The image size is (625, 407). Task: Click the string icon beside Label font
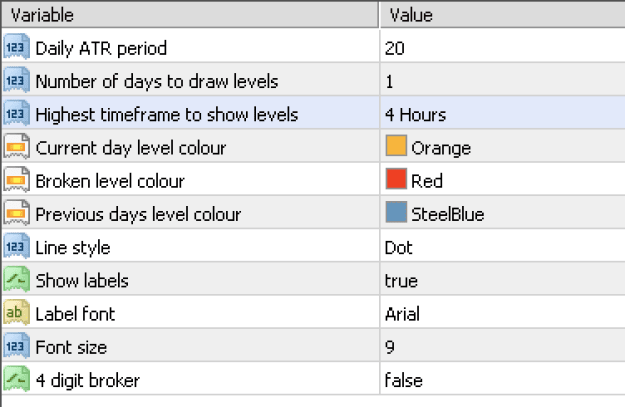click(x=17, y=313)
